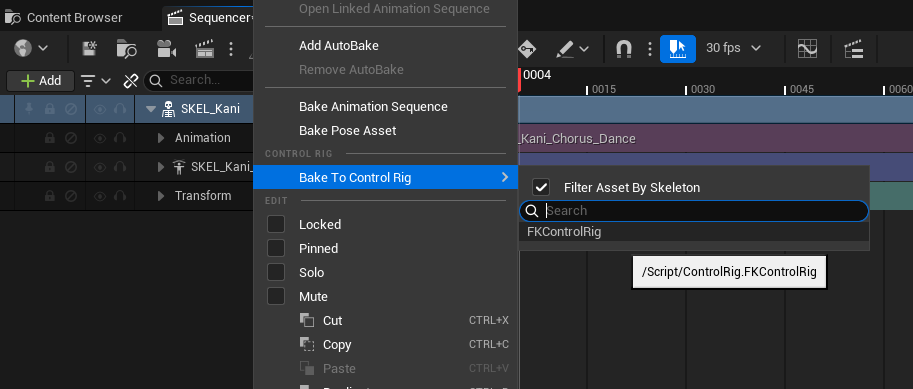Lock the Animation track
This screenshot has height=389, width=913.
pyautogui.click(x=50, y=138)
